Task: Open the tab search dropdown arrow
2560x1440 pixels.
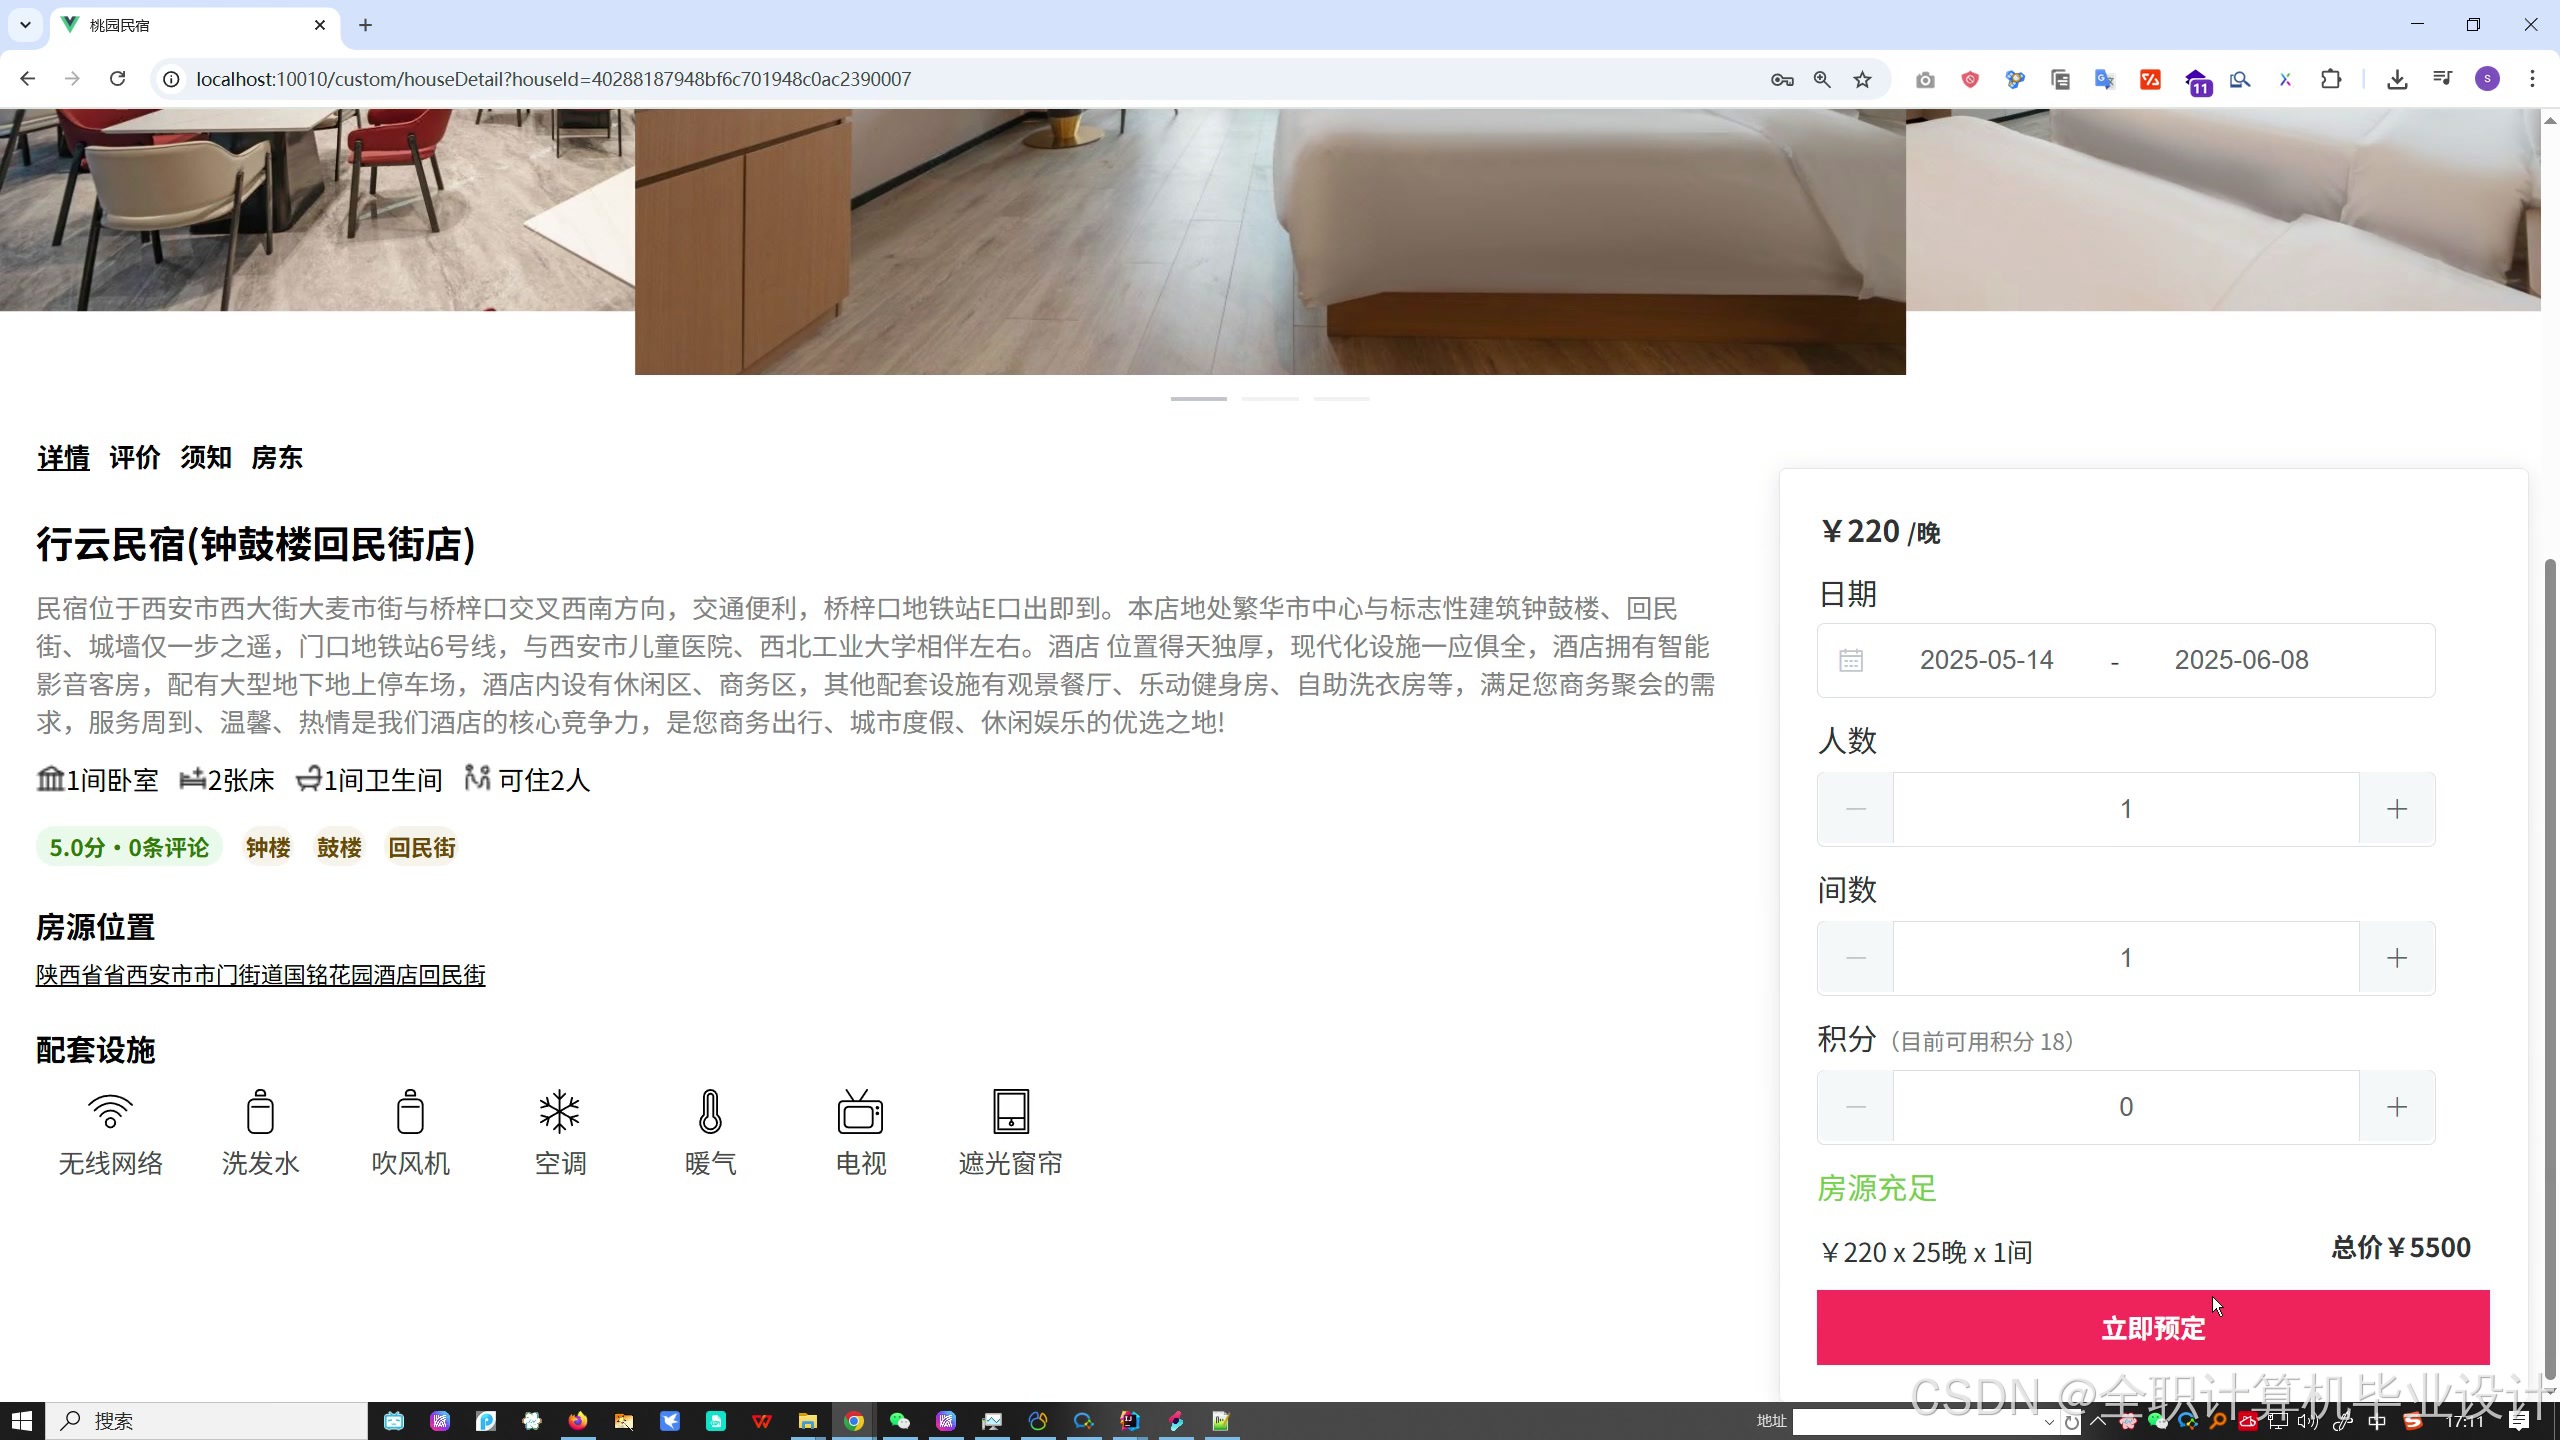Action: 25,25
